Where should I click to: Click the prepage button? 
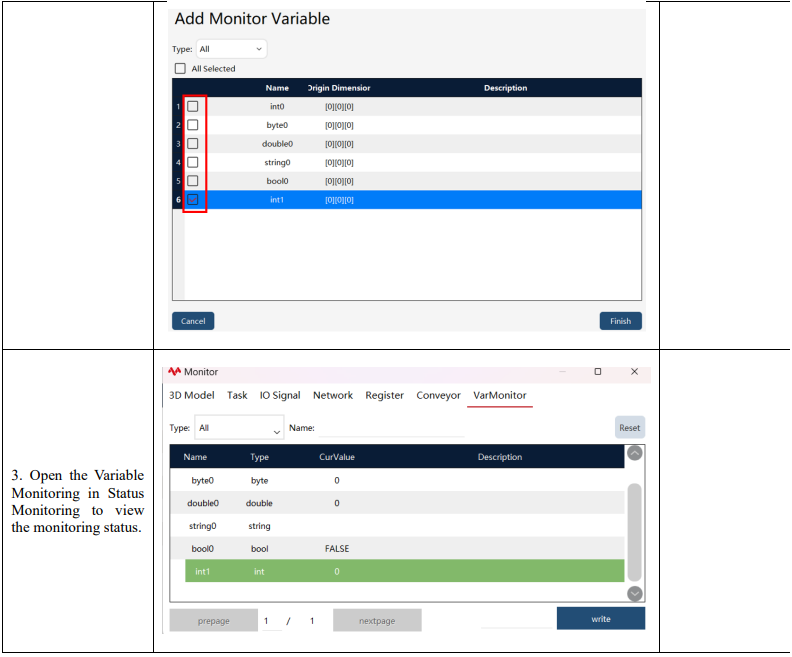point(214,621)
